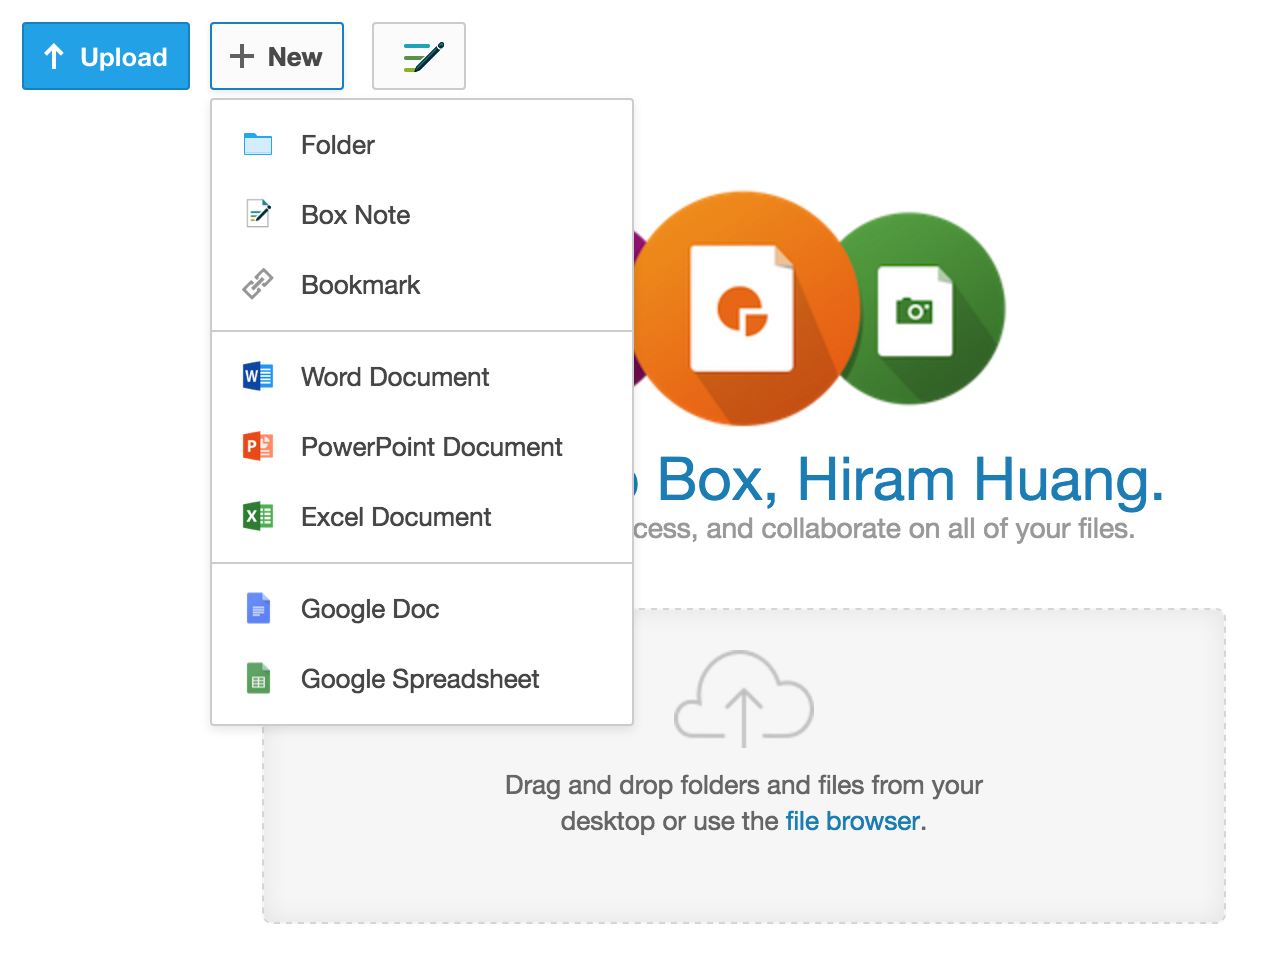Create a new Google Spreadsheet
The width and height of the screenshot is (1280, 968).
point(422,679)
